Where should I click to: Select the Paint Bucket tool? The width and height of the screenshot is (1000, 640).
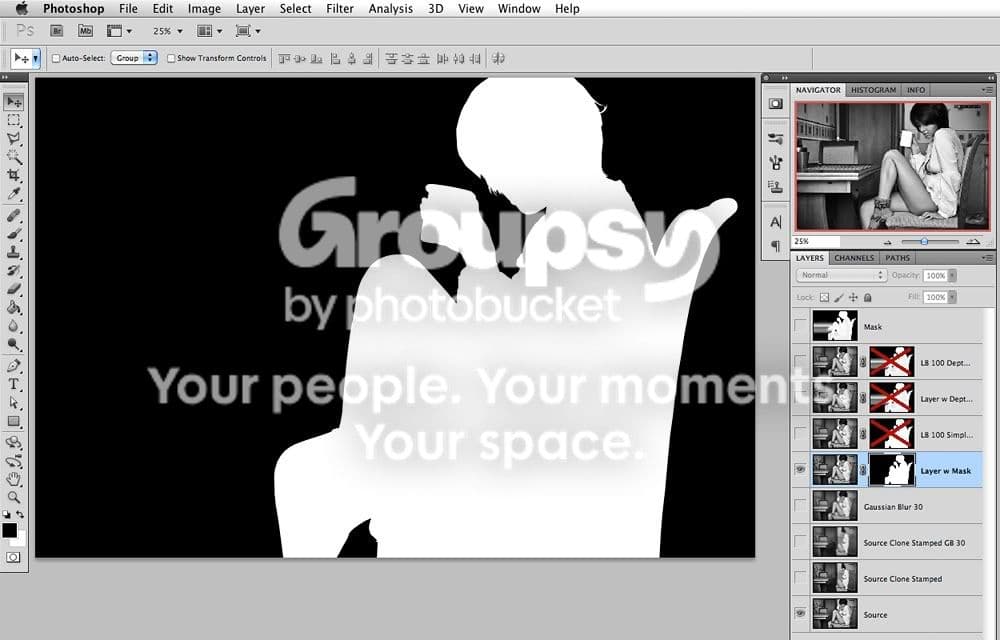coord(14,307)
